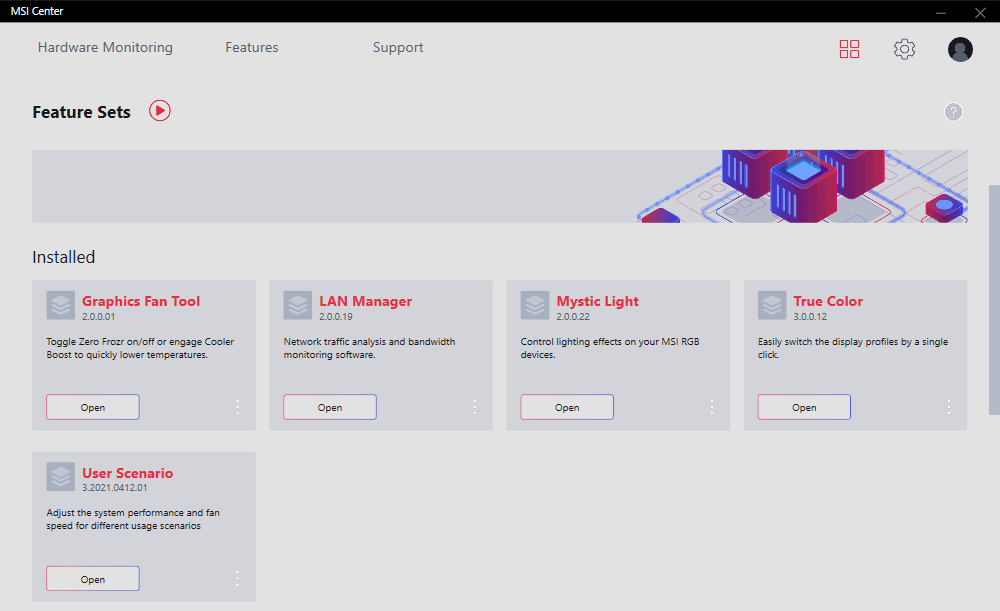Open more options for Graphics Fan Tool
Viewport: 1000px width, 611px height.
tap(237, 407)
